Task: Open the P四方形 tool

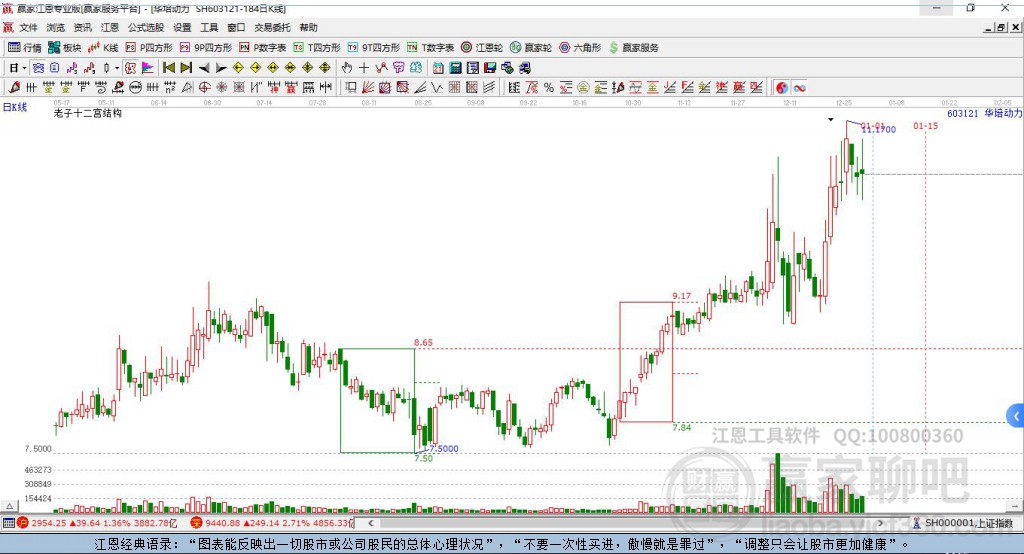Action: (x=149, y=48)
